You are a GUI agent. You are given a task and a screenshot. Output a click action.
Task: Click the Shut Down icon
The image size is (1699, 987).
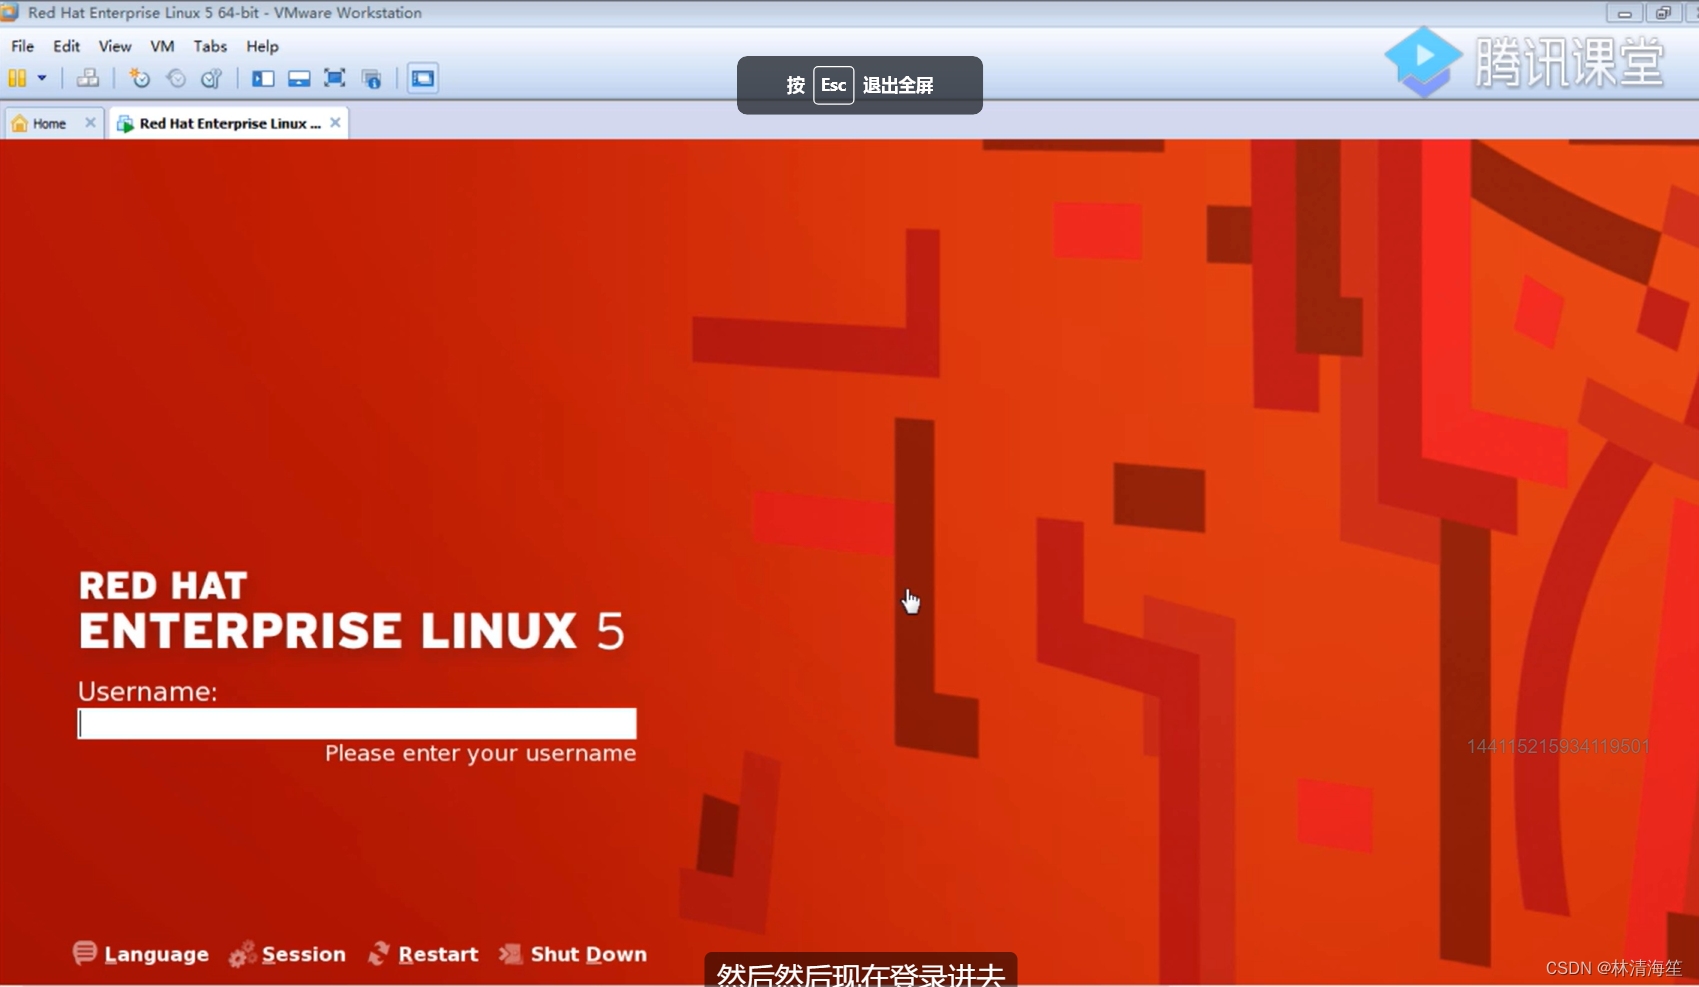511,954
